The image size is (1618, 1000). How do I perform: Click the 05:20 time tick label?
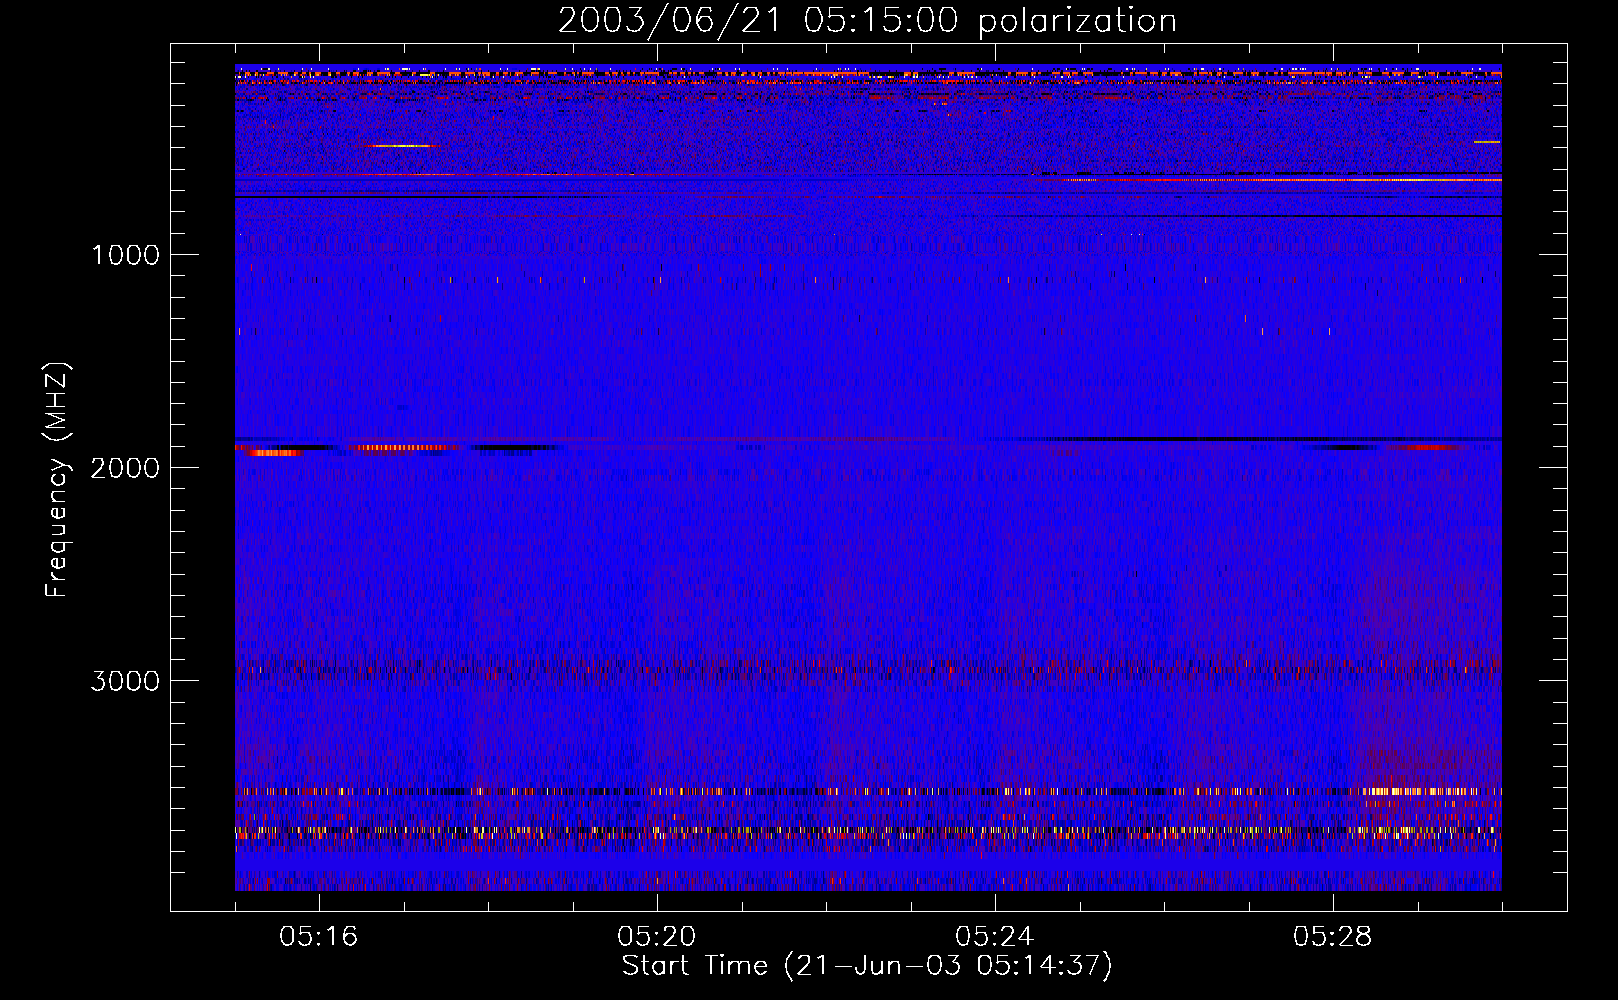(657, 937)
